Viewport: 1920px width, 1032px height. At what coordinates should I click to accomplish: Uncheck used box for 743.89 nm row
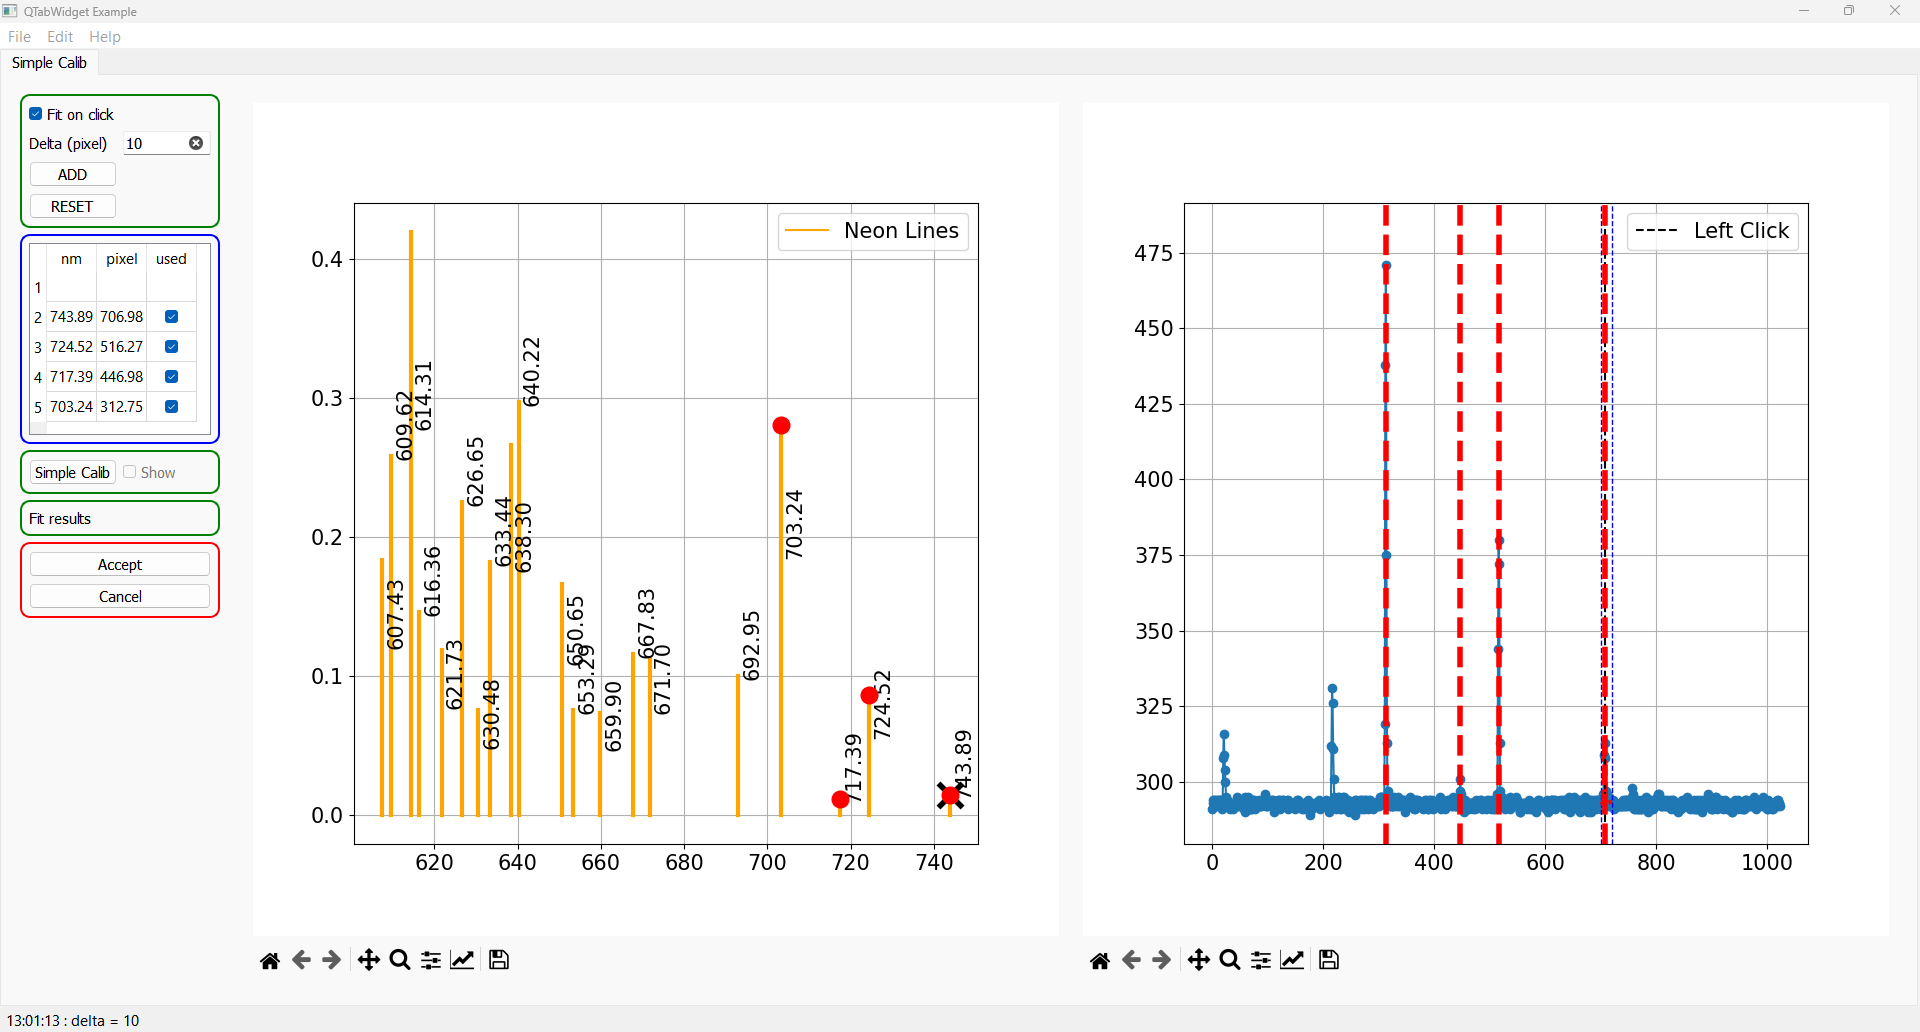pyautogui.click(x=171, y=317)
